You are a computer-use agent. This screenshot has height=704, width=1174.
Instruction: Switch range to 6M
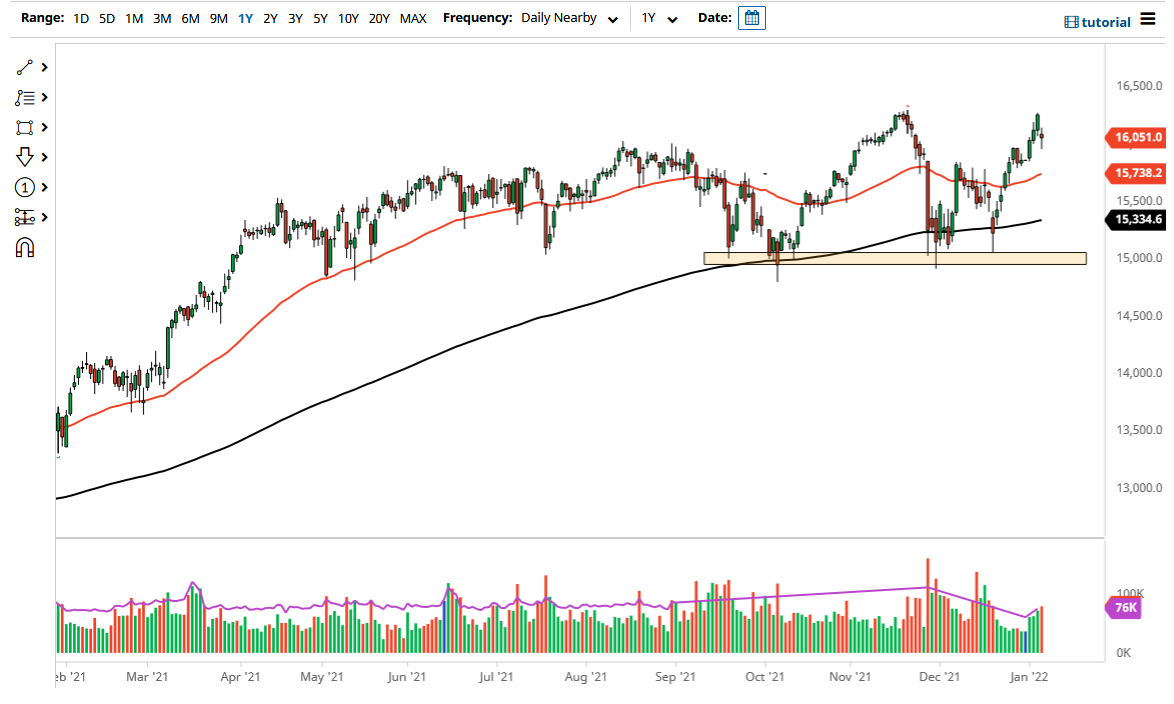pos(191,18)
